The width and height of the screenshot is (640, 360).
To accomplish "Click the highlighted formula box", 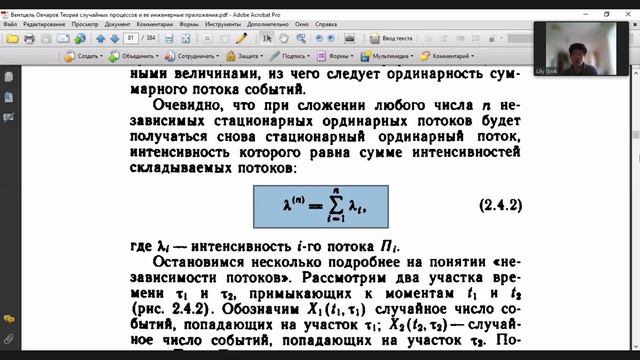I will pyautogui.click(x=321, y=207).
